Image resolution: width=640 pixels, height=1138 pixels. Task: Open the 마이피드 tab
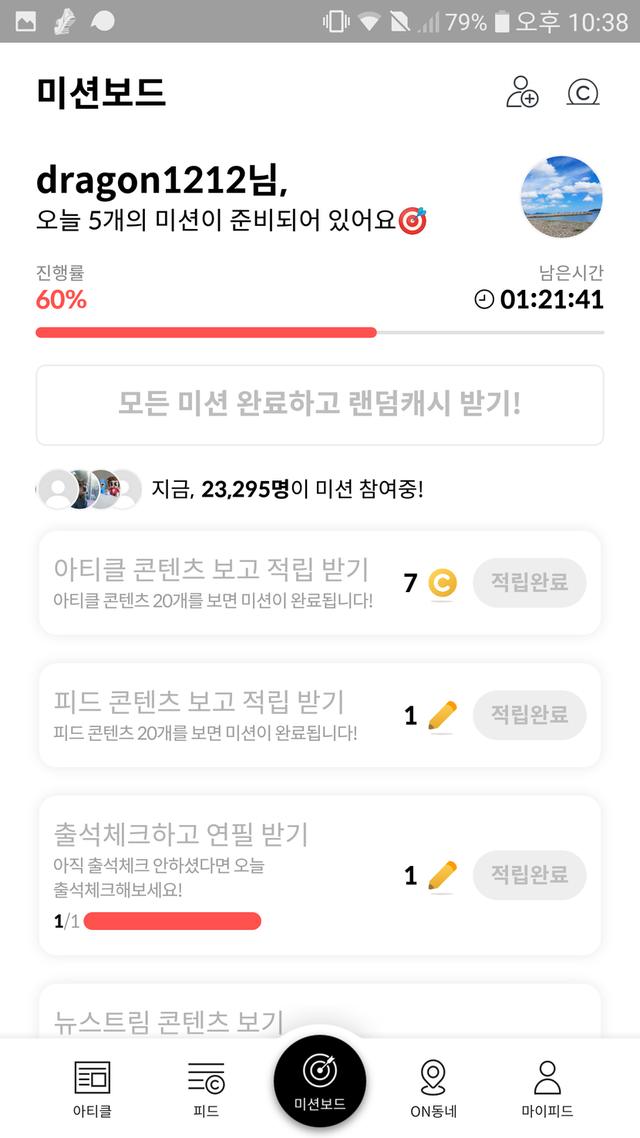[x=547, y=1089]
